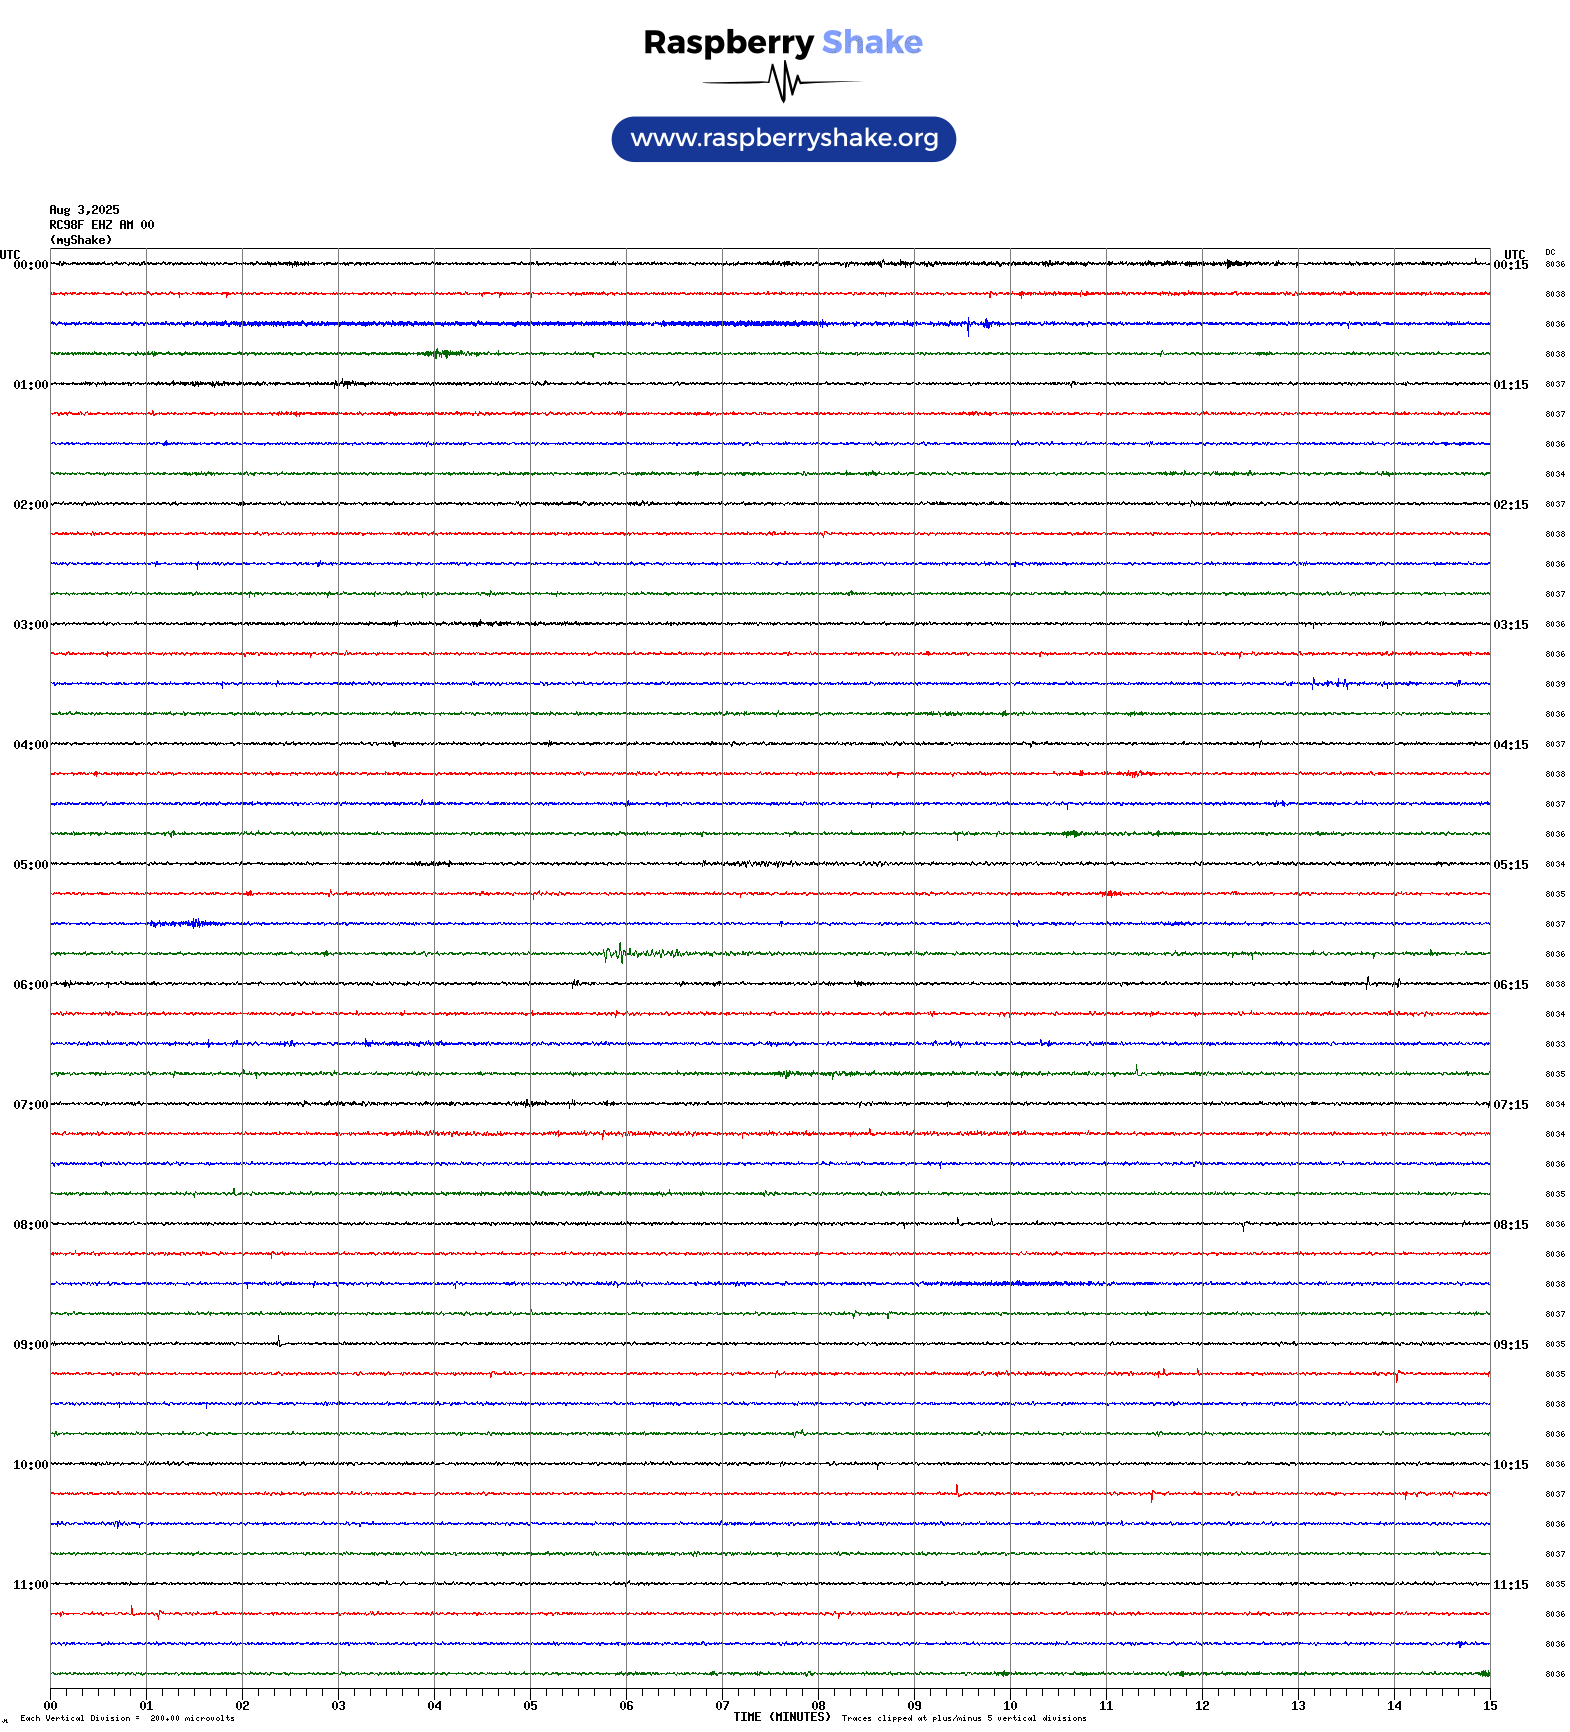The width and height of the screenshot is (1570, 1732).
Task: Click minute tick label '05' on bottom axis
Action: [530, 1706]
